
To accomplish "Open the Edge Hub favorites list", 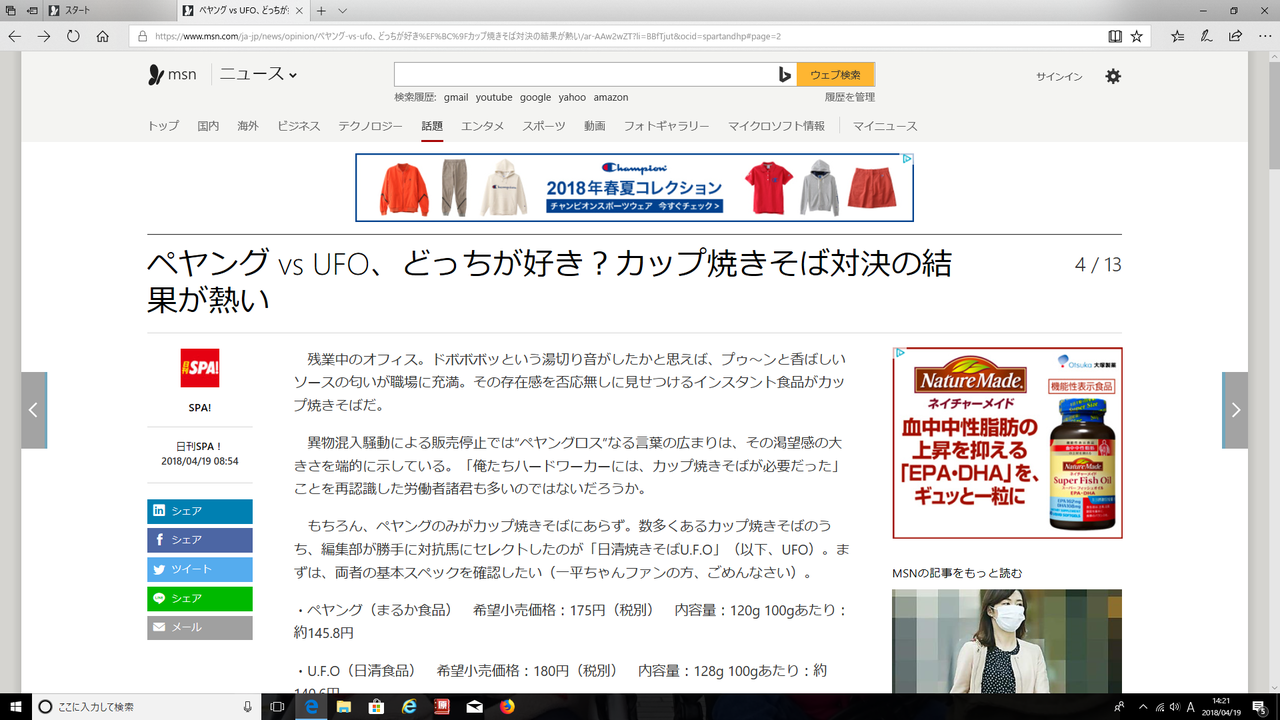I will pos(1177,36).
